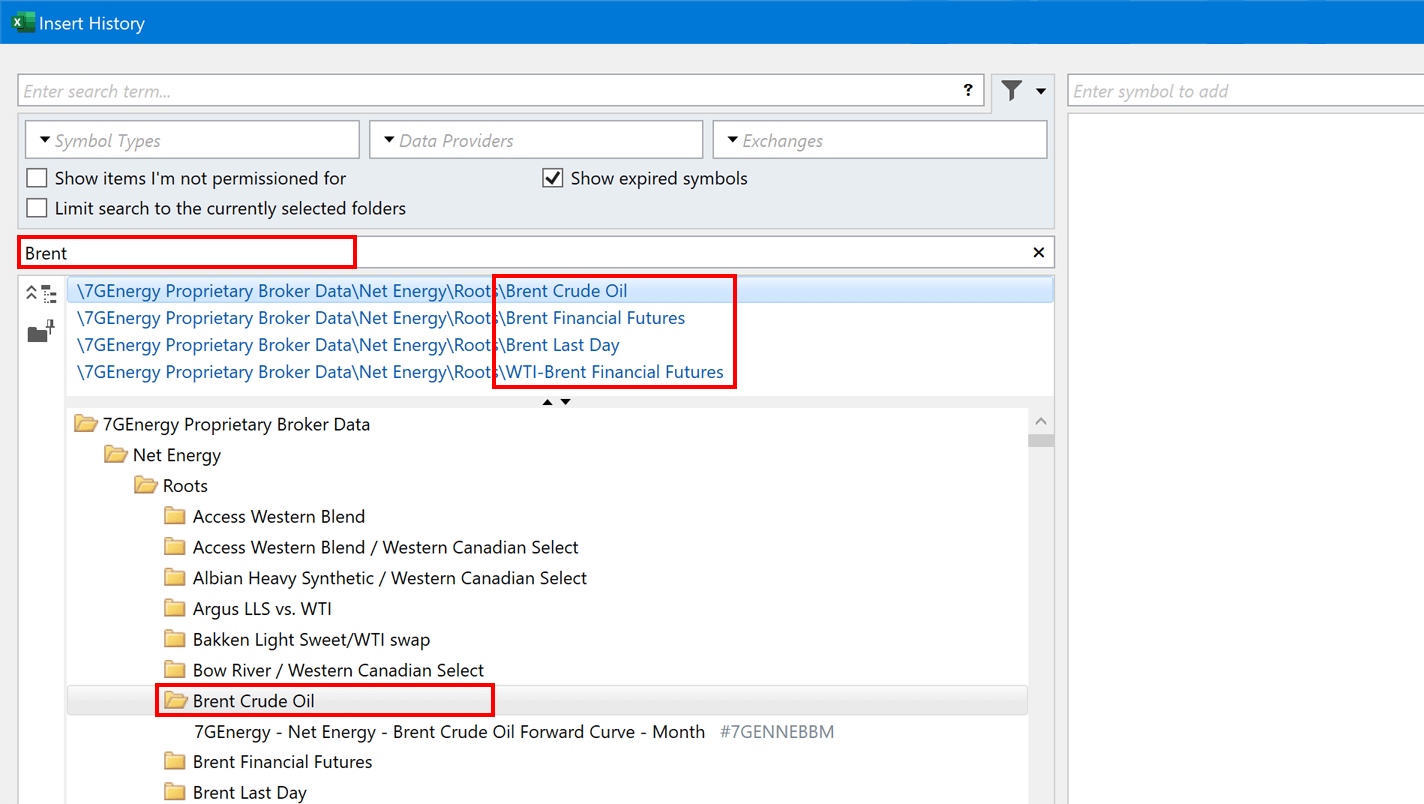Click the Enter symbol to add field
Viewport: 1424px width, 804px height.
pos(1246,91)
